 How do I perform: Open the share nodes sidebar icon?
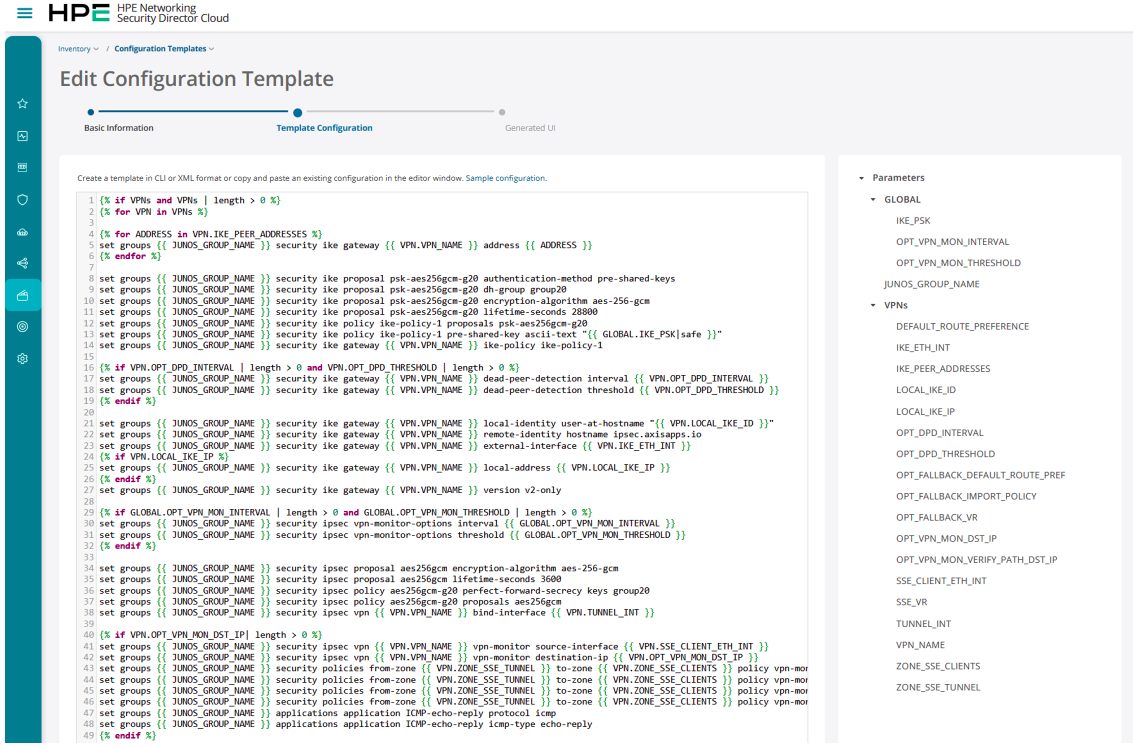click(x=22, y=263)
